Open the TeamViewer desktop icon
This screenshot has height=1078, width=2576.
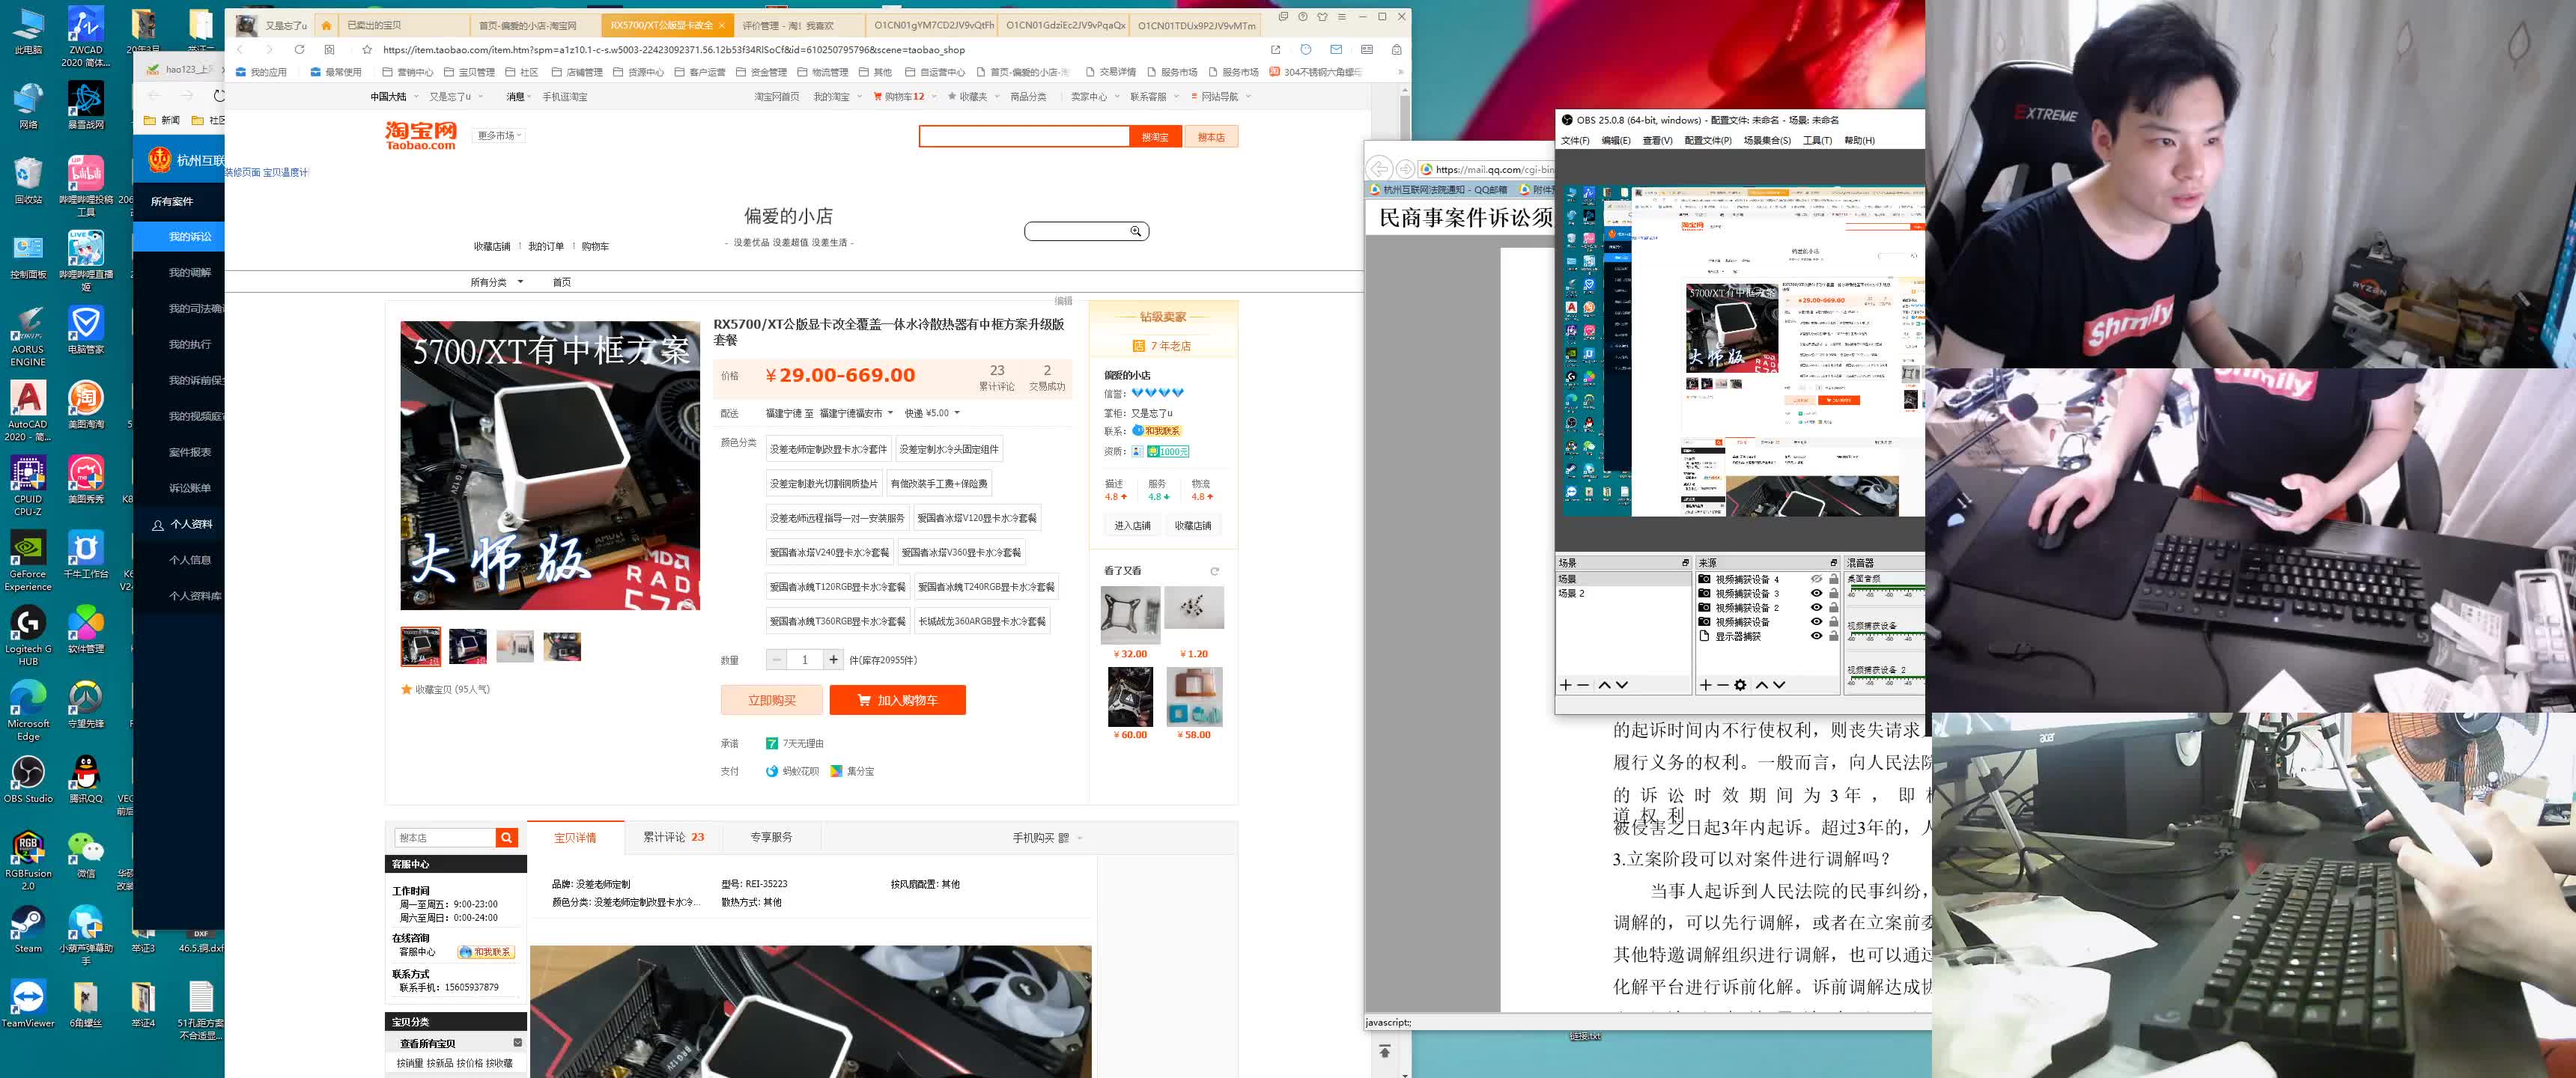[x=28, y=1004]
